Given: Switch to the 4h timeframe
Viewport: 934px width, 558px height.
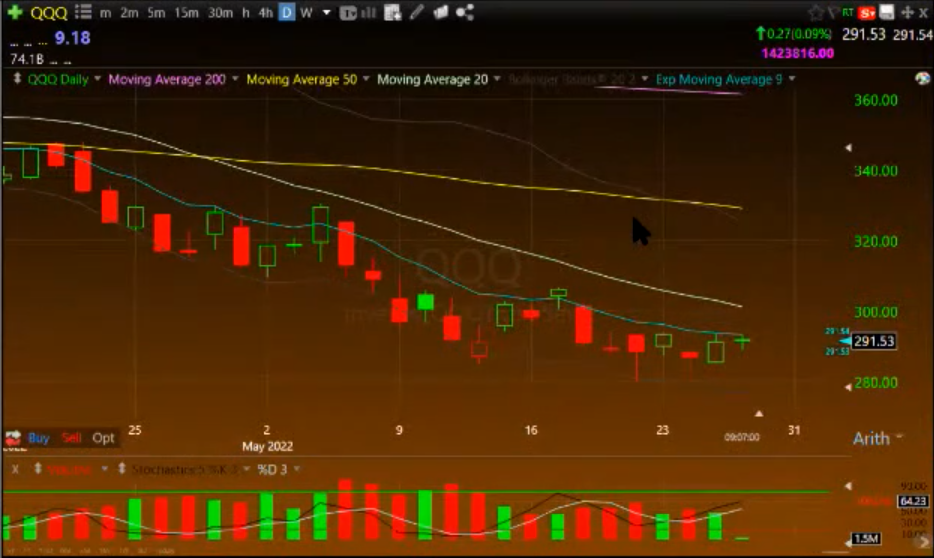Looking at the screenshot, I should coord(265,13).
